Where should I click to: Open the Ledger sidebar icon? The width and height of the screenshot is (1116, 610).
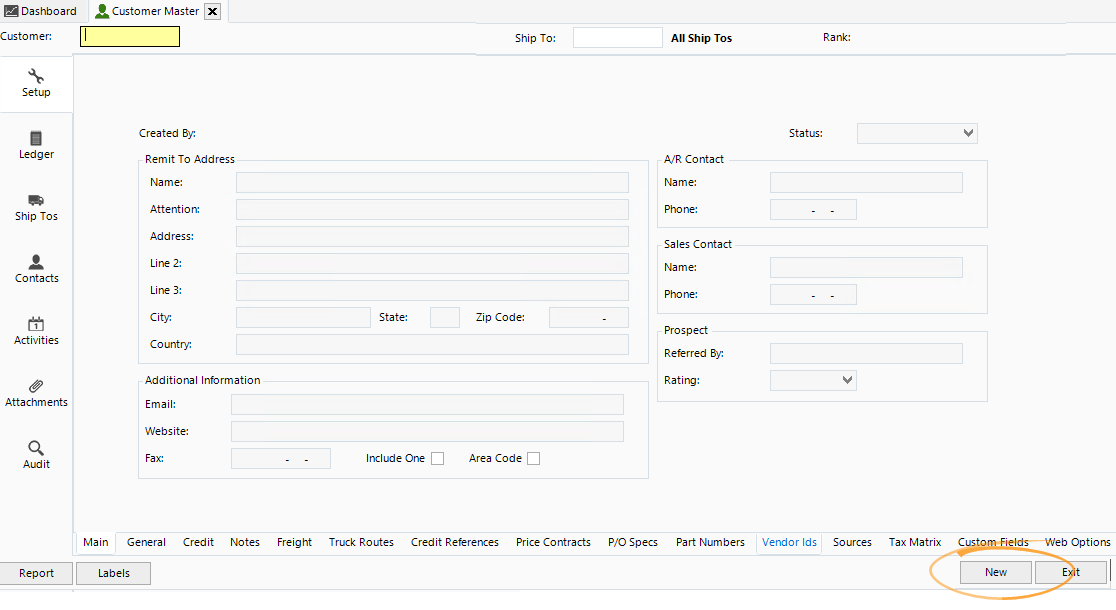click(36, 139)
